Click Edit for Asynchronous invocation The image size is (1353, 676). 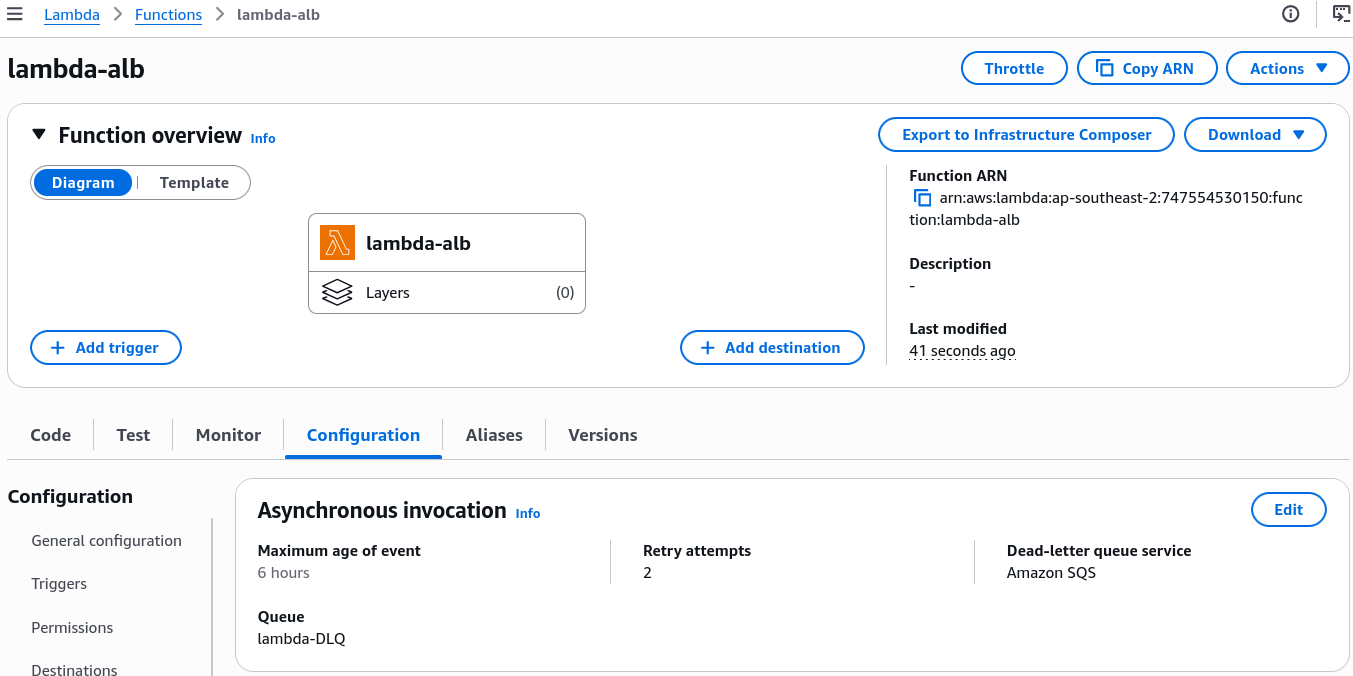pyautogui.click(x=1288, y=510)
